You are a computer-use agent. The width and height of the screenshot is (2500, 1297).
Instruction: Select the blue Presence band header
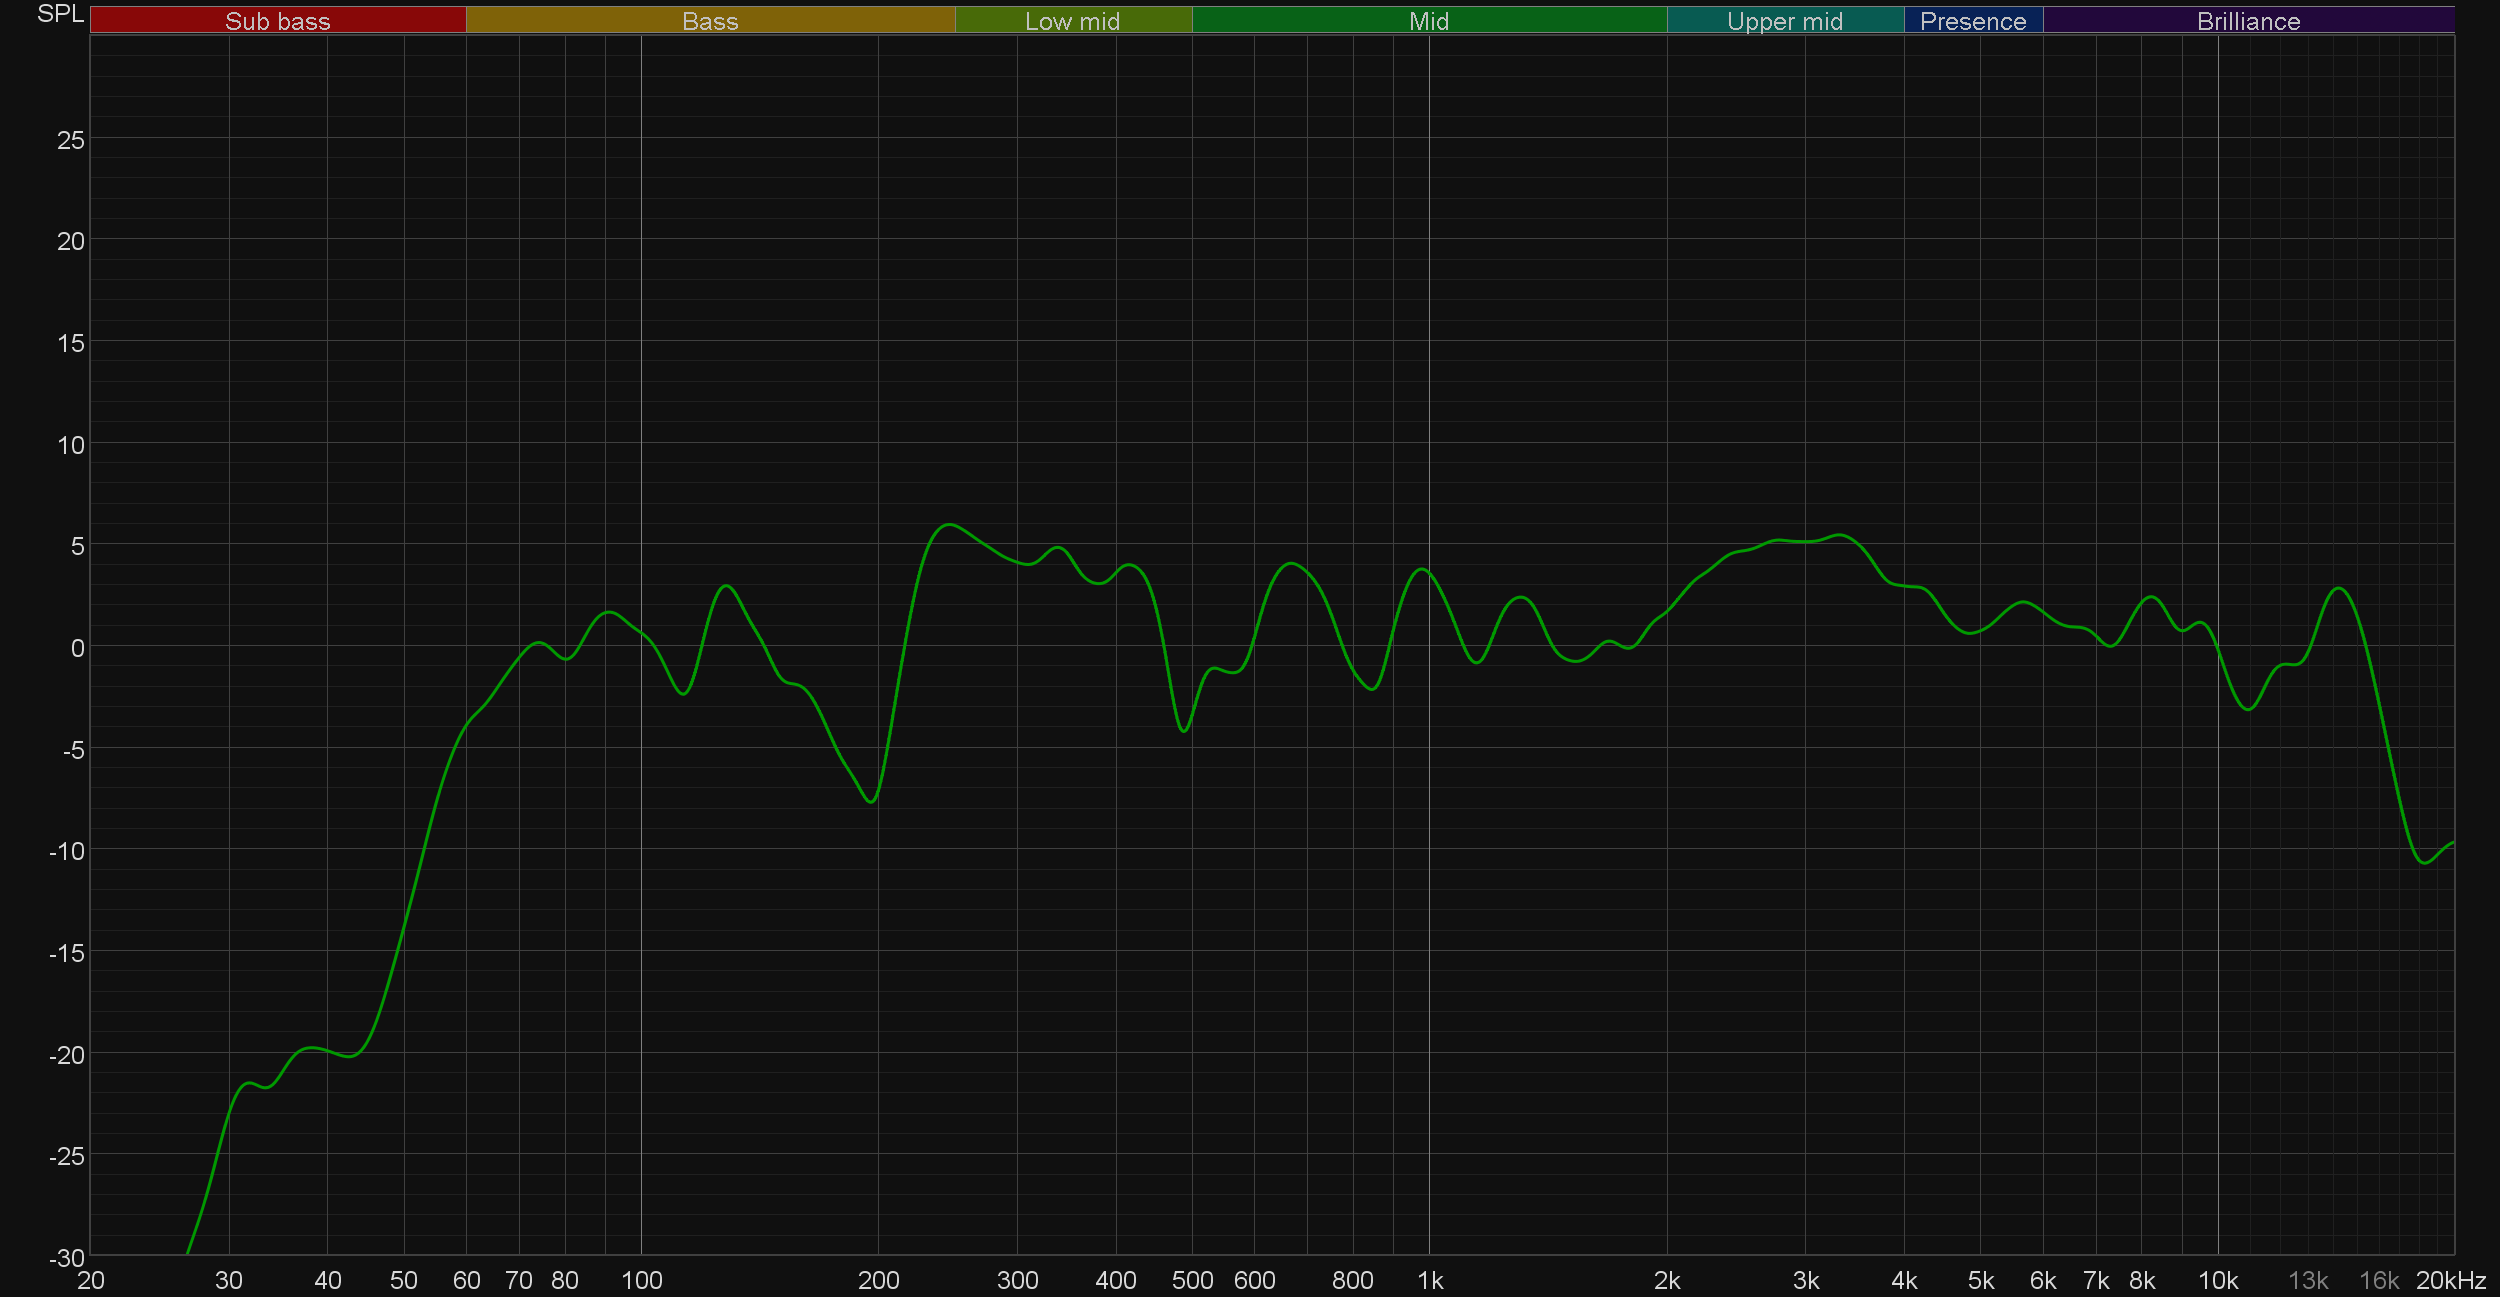pos(1972,21)
